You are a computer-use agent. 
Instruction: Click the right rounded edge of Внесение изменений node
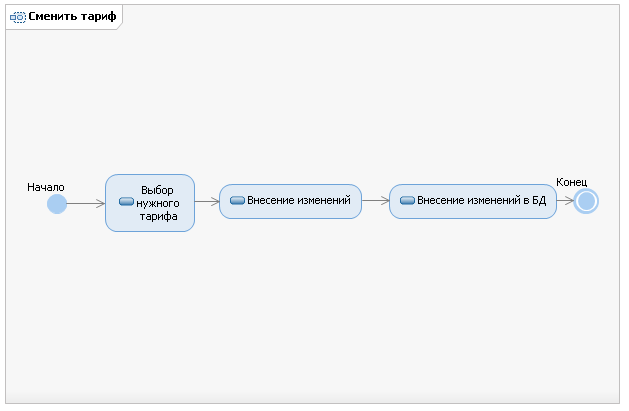[361, 201]
